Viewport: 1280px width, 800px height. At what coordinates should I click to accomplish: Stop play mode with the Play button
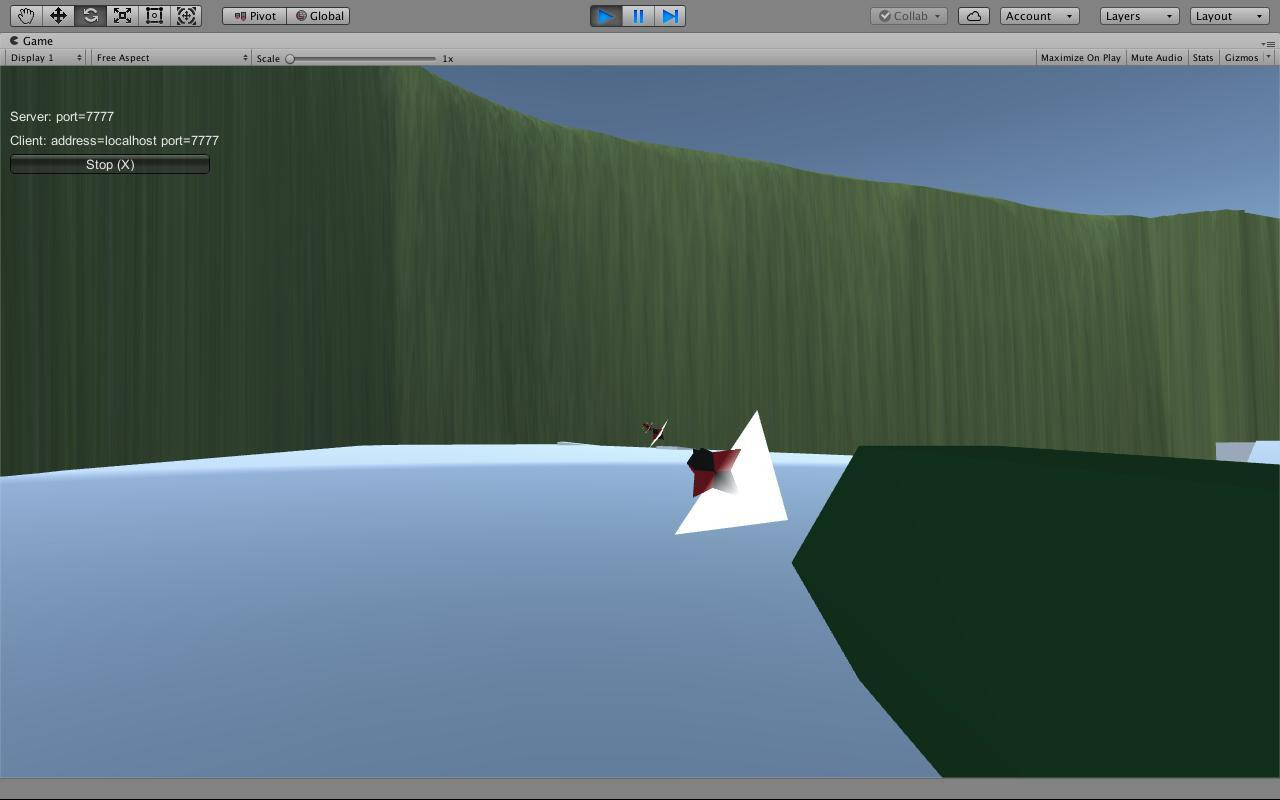[606, 16]
